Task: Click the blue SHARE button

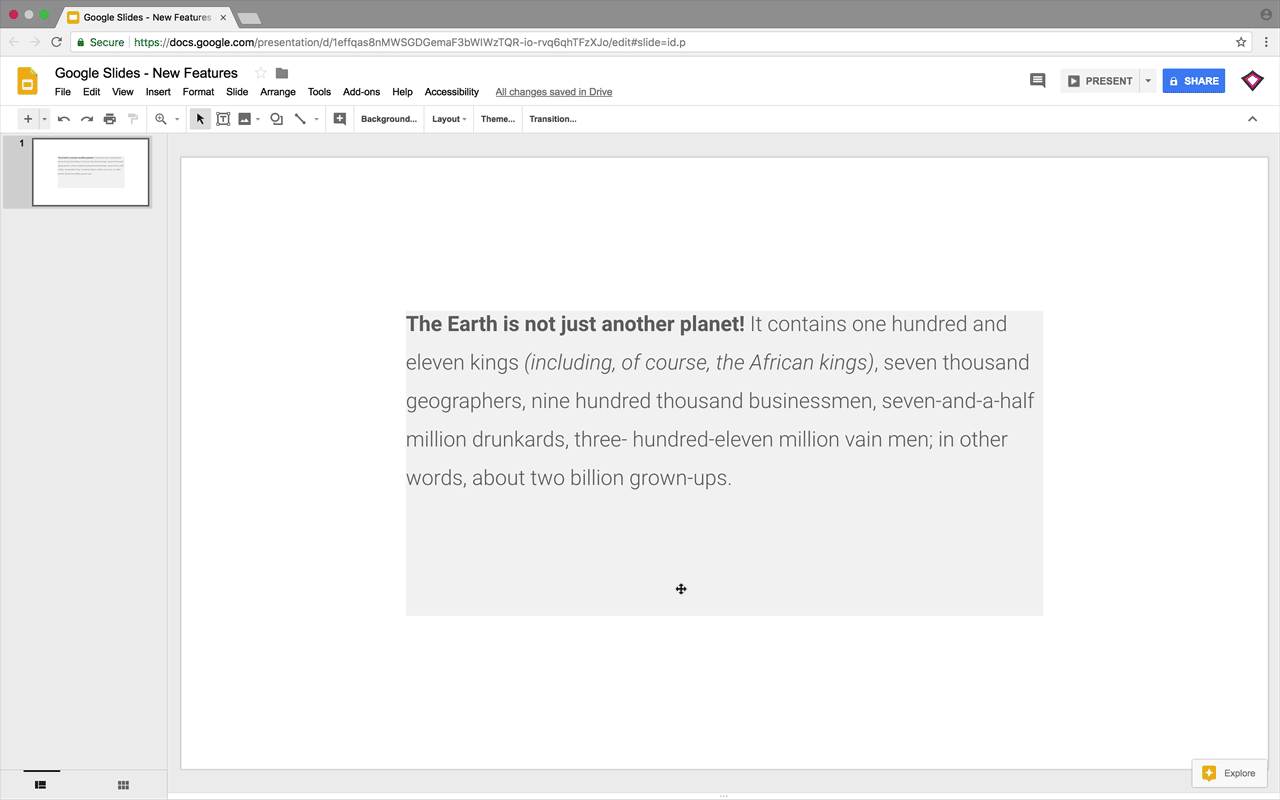Action: (1194, 81)
